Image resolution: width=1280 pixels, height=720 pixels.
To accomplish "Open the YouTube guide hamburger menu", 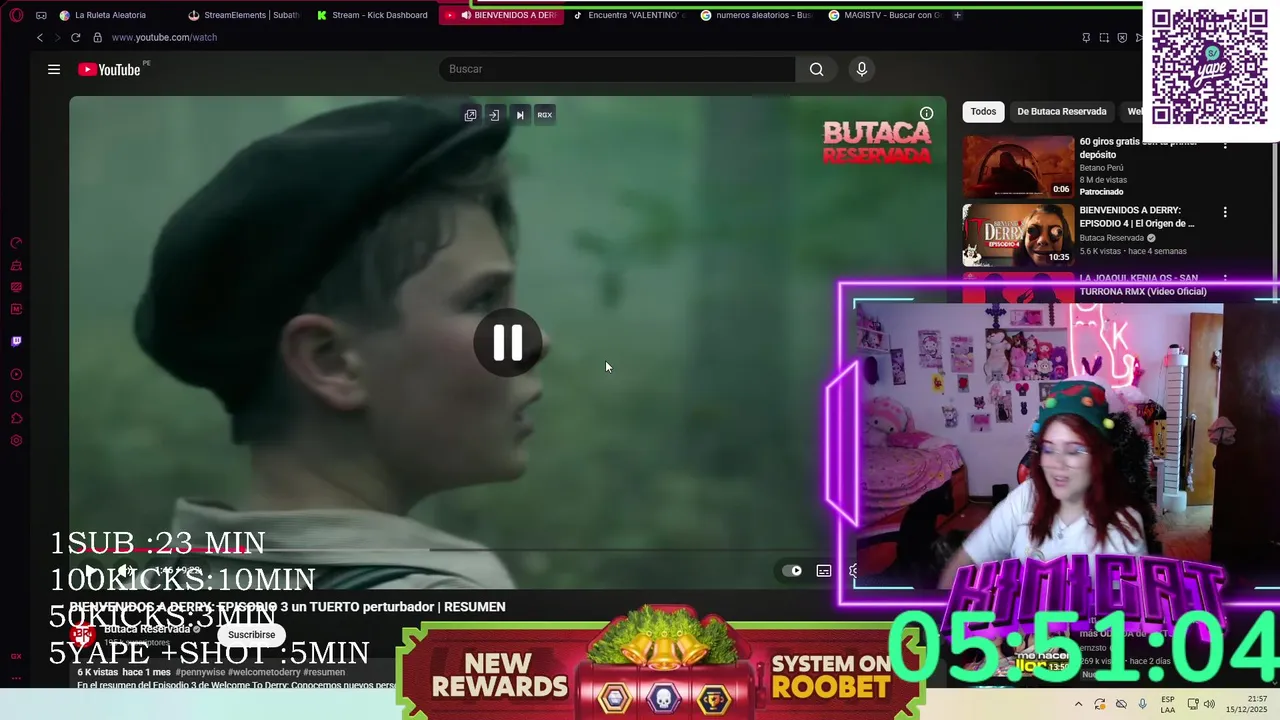I will click(x=54, y=69).
